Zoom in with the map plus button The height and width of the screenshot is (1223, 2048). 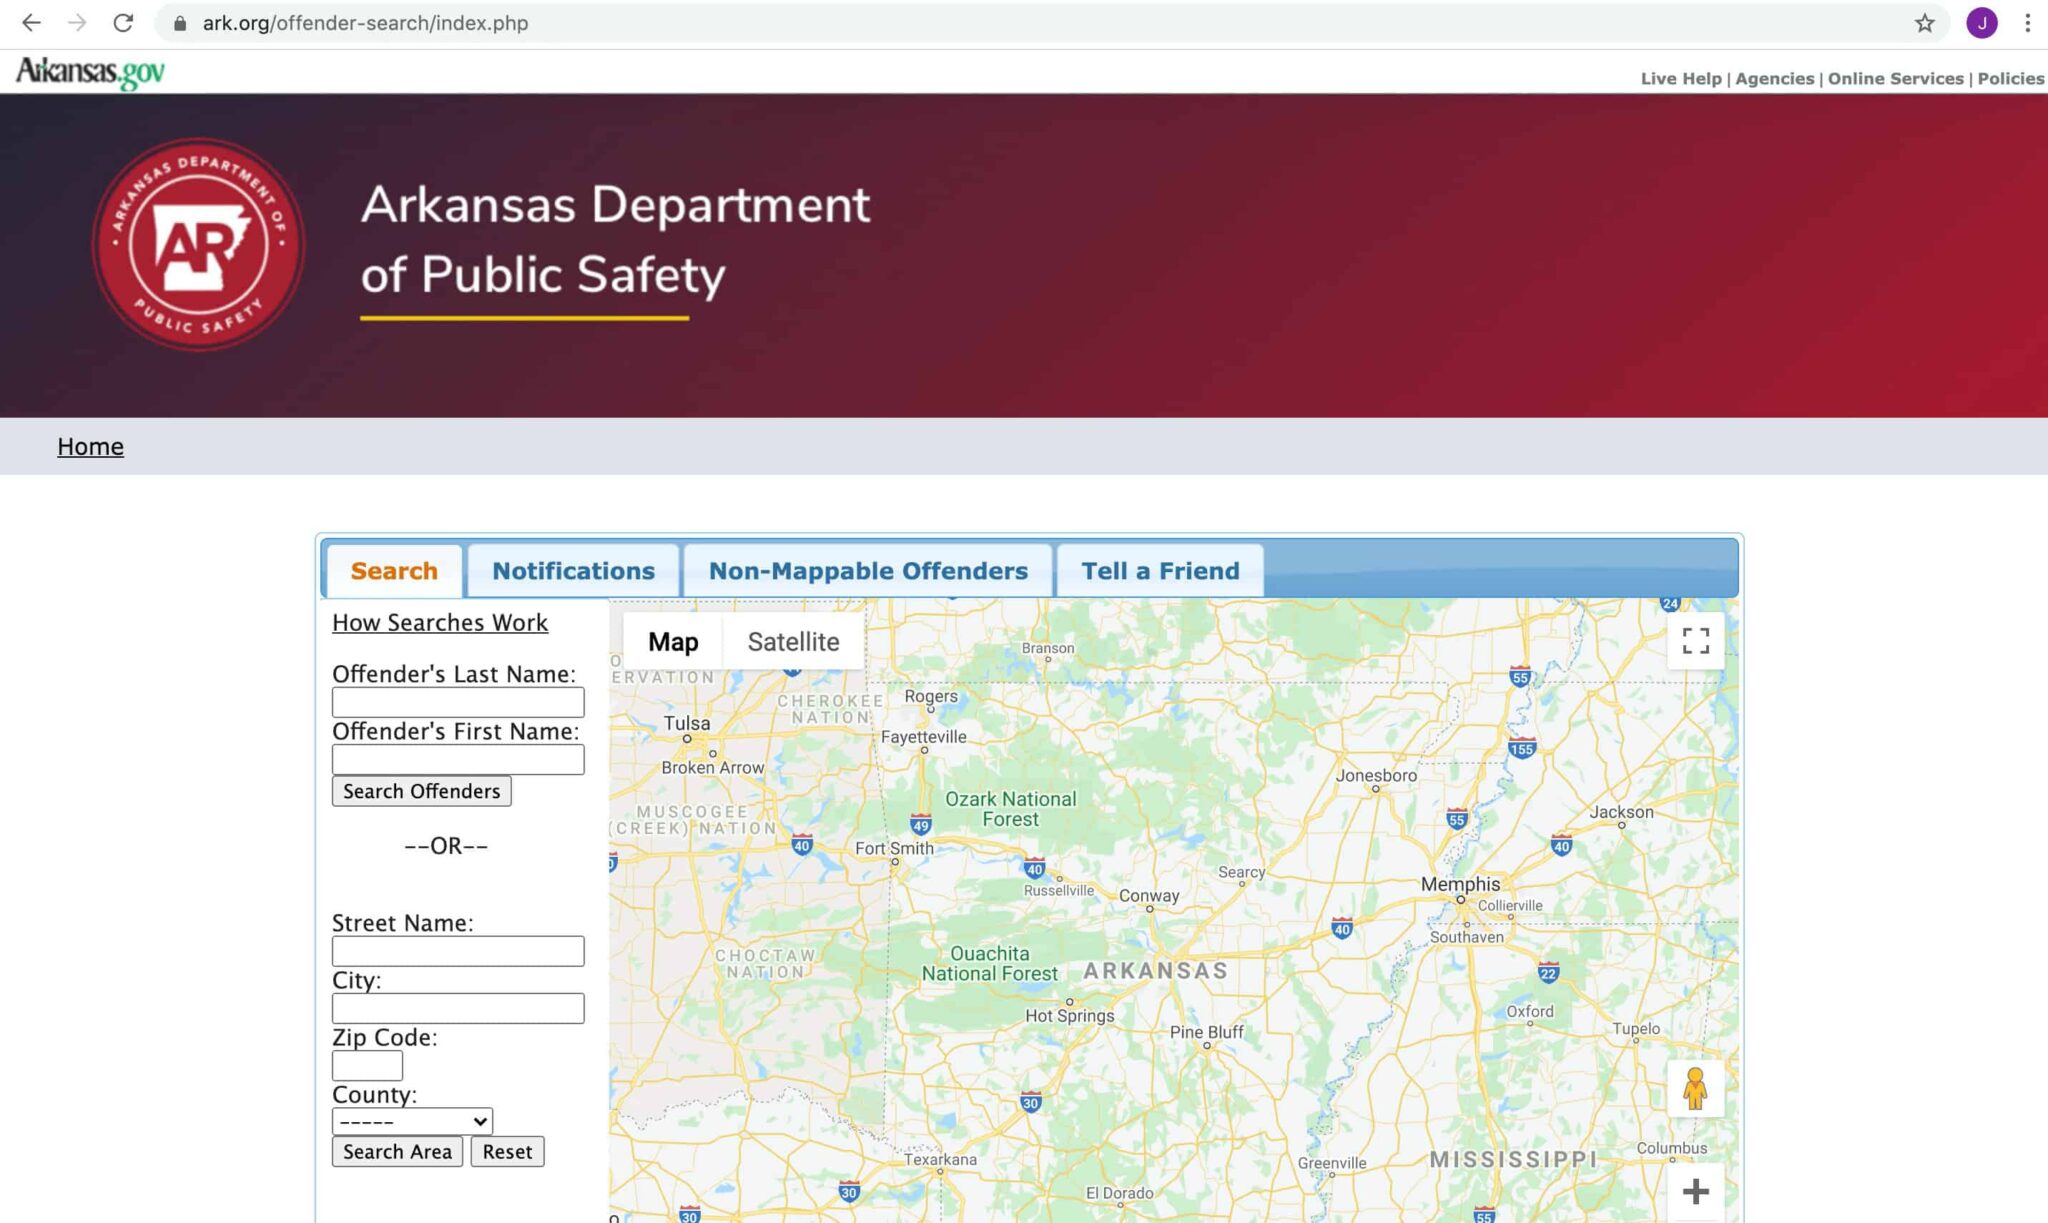pyautogui.click(x=1695, y=1191)
